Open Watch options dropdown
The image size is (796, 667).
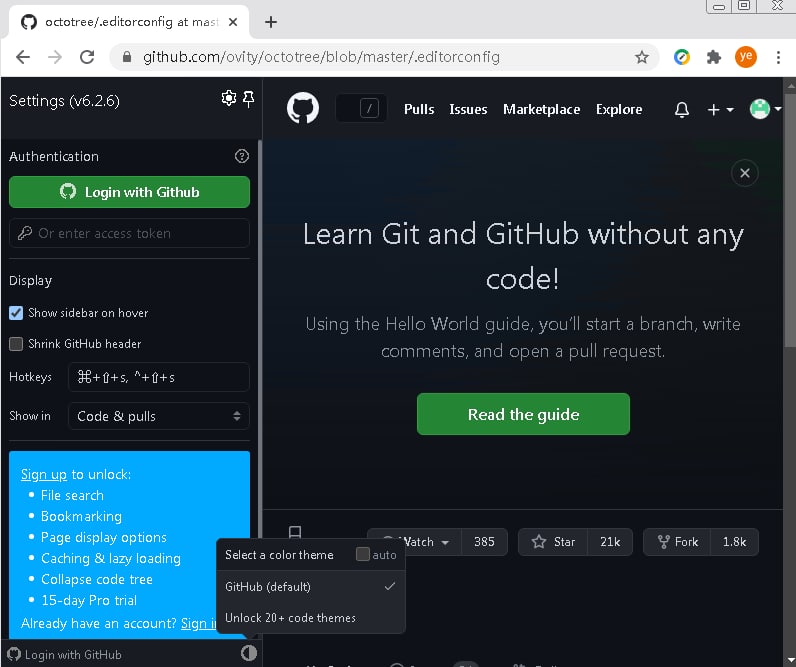[x=414, y=542]
